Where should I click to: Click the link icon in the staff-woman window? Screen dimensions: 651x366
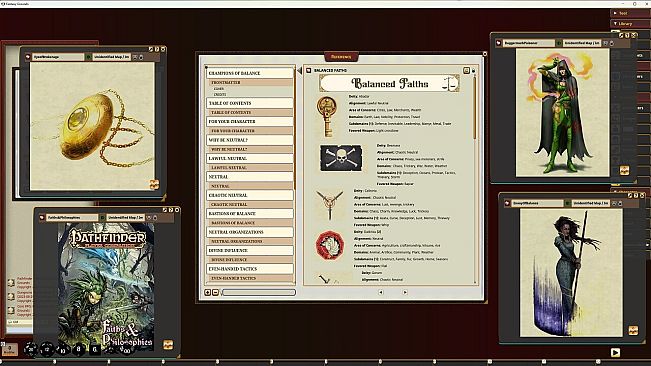(507, 203)
